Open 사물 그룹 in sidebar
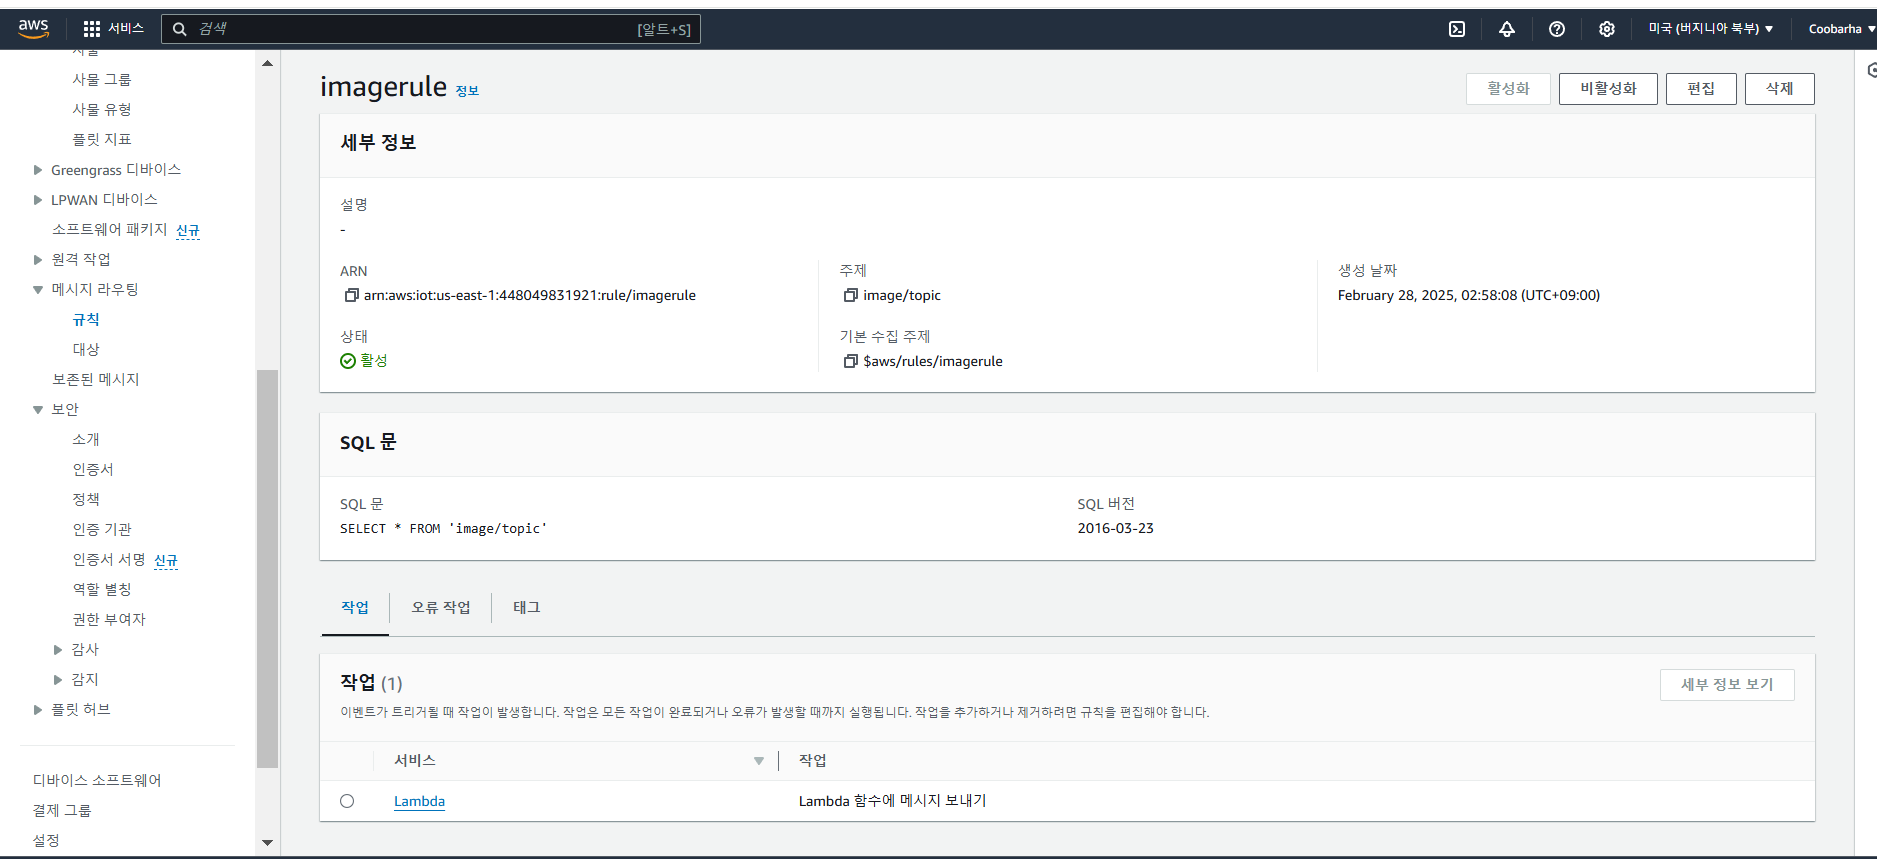The width and height of the screenshot is (1877, 859). 102,79
